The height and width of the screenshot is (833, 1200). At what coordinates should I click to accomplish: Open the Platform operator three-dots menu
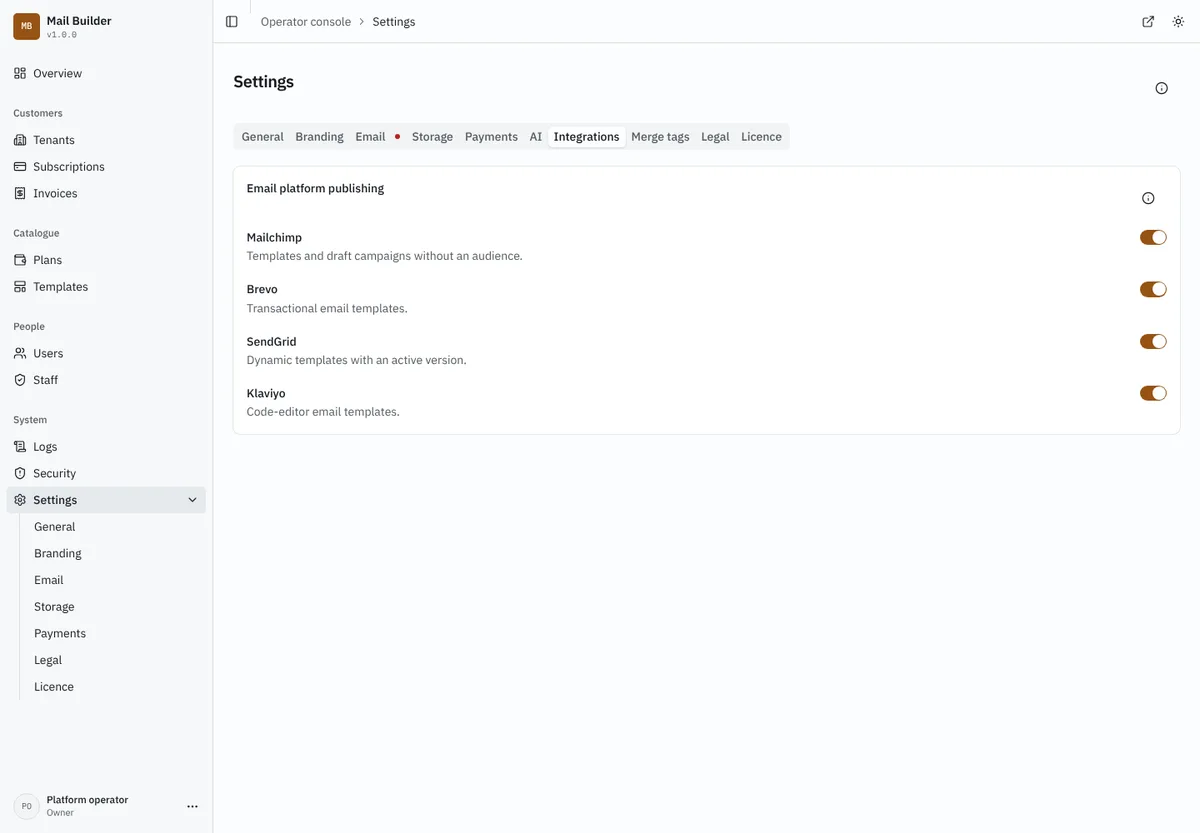coord(193,806)
